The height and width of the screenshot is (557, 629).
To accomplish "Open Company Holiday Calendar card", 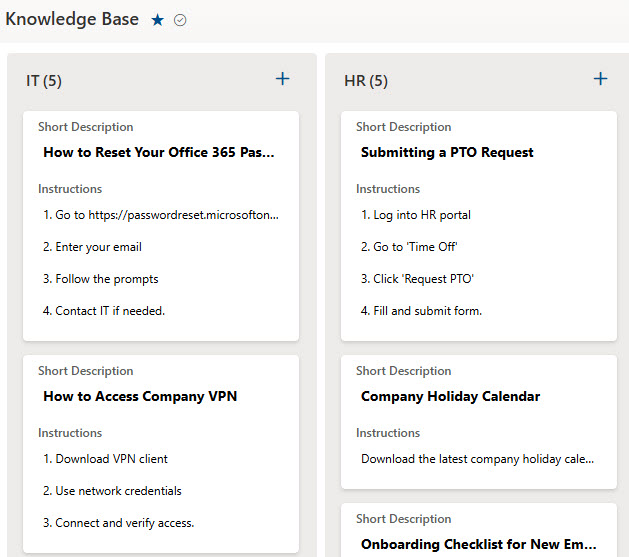I will click(x=479, y=422).
